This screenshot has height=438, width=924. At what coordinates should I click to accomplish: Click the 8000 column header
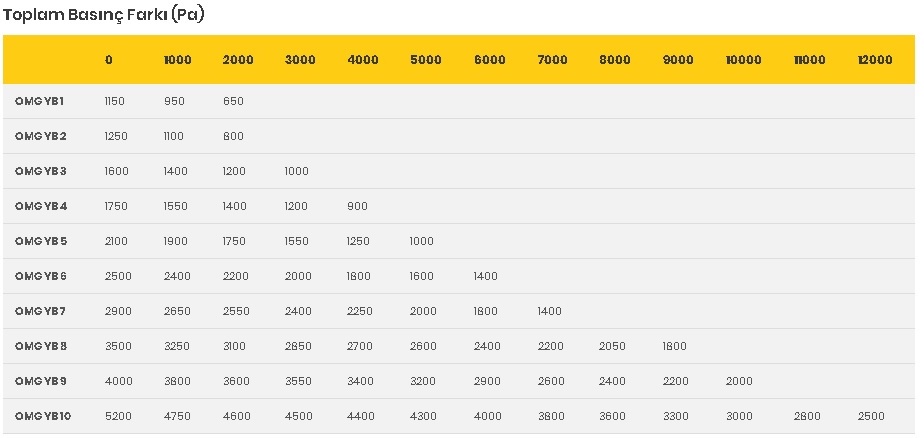point(615,60)
